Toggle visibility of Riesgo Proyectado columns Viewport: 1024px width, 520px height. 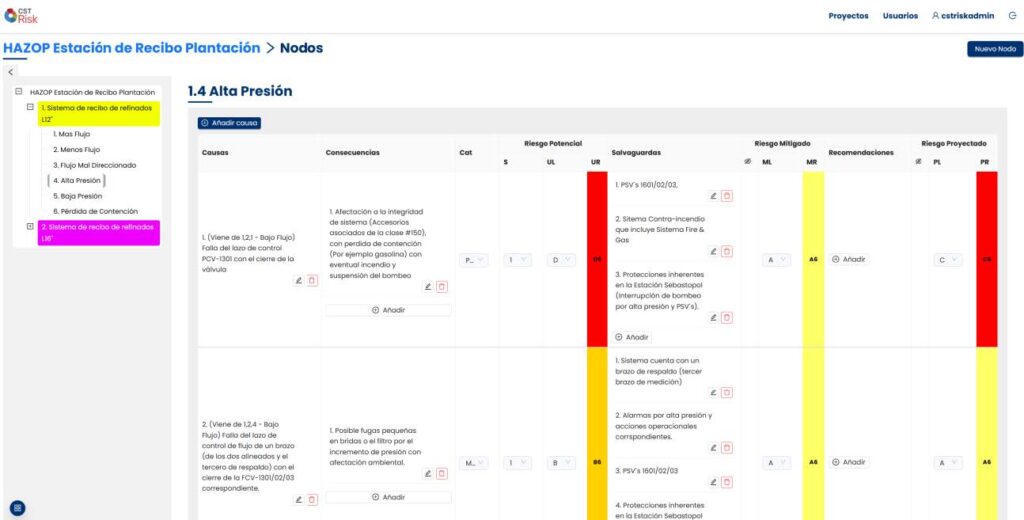[x=918, y=161]
